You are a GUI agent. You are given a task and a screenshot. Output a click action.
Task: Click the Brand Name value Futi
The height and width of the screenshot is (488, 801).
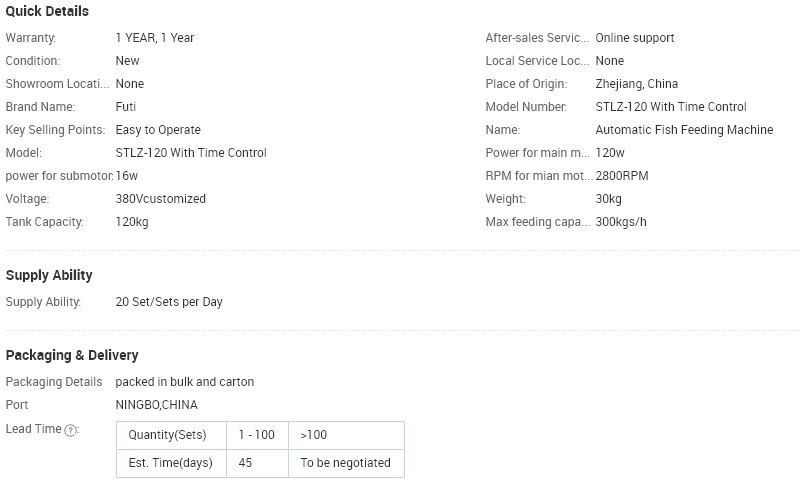click(126, 107)
